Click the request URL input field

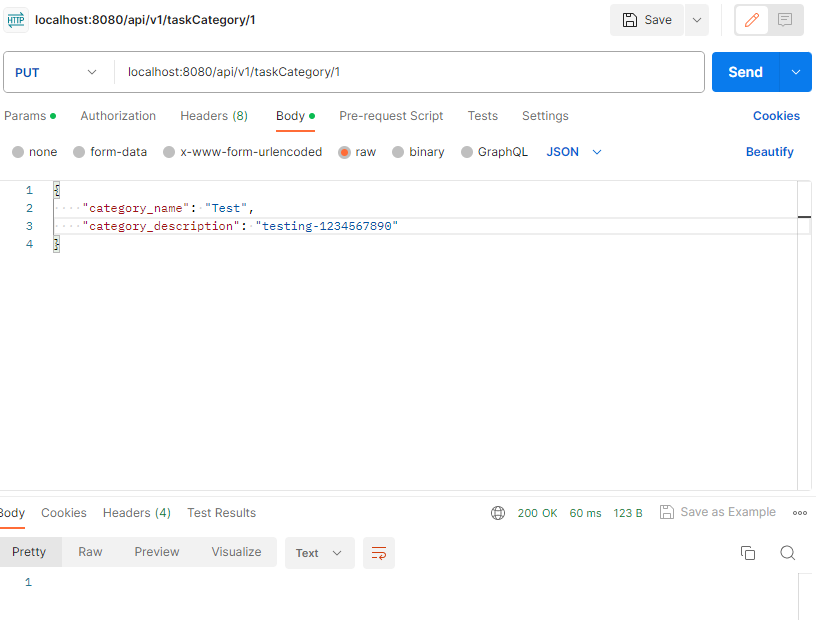pyautogui.click(x=409, y=72)
